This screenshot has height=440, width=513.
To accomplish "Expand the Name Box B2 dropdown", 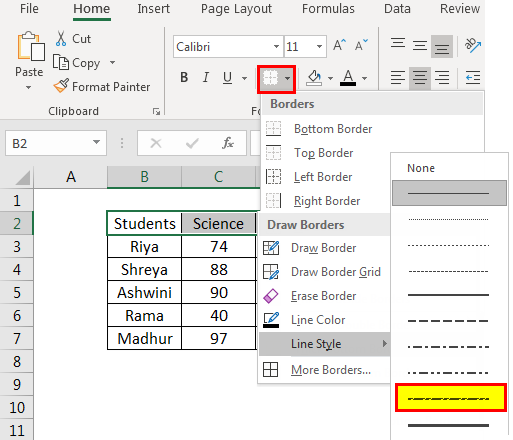I will (x=96, y=143).
